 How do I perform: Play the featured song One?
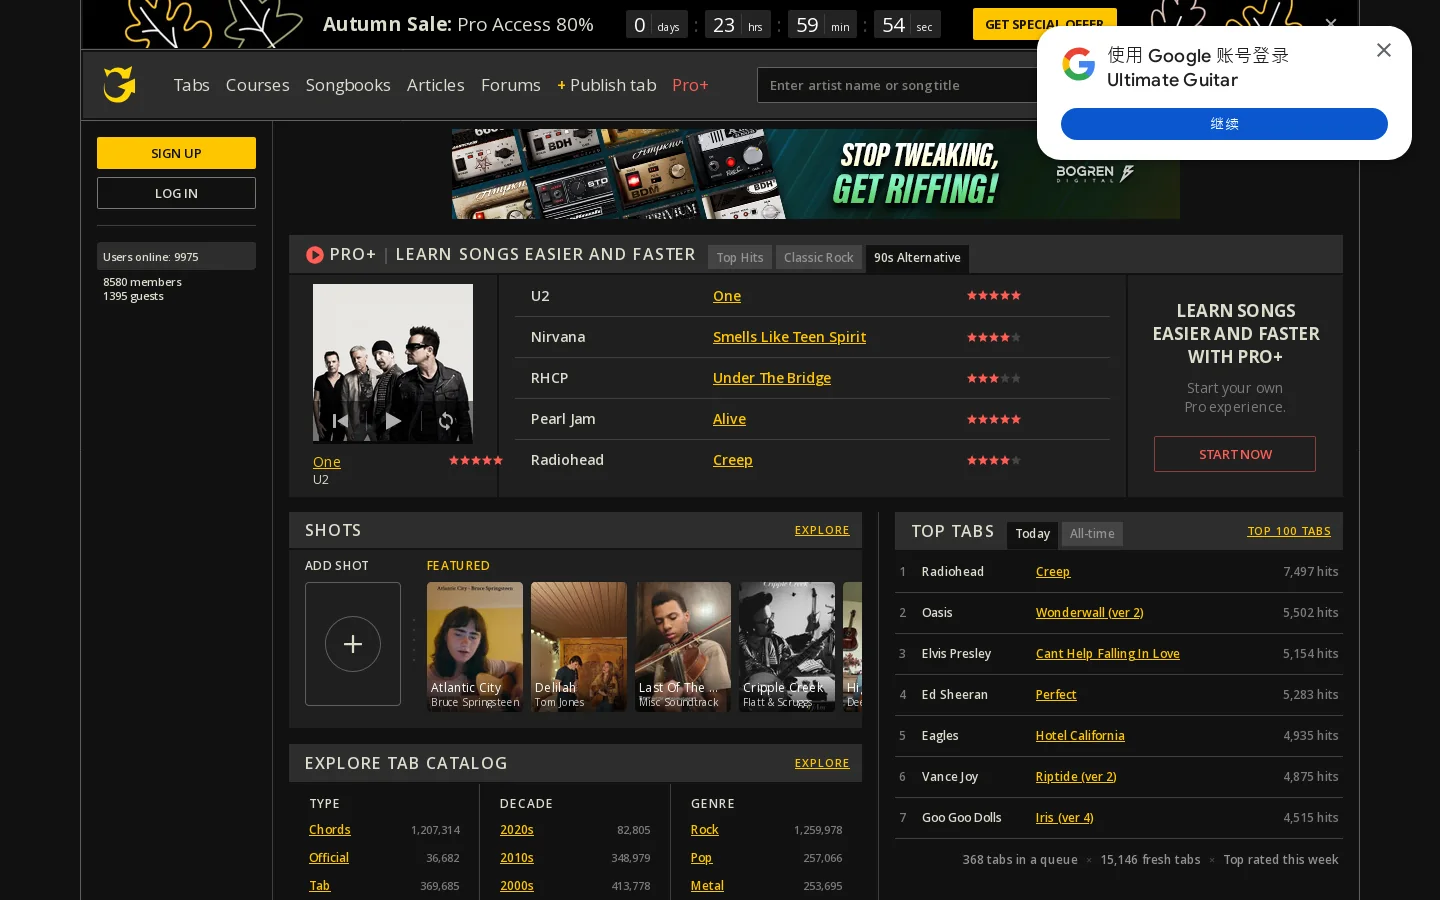(393, 421)
